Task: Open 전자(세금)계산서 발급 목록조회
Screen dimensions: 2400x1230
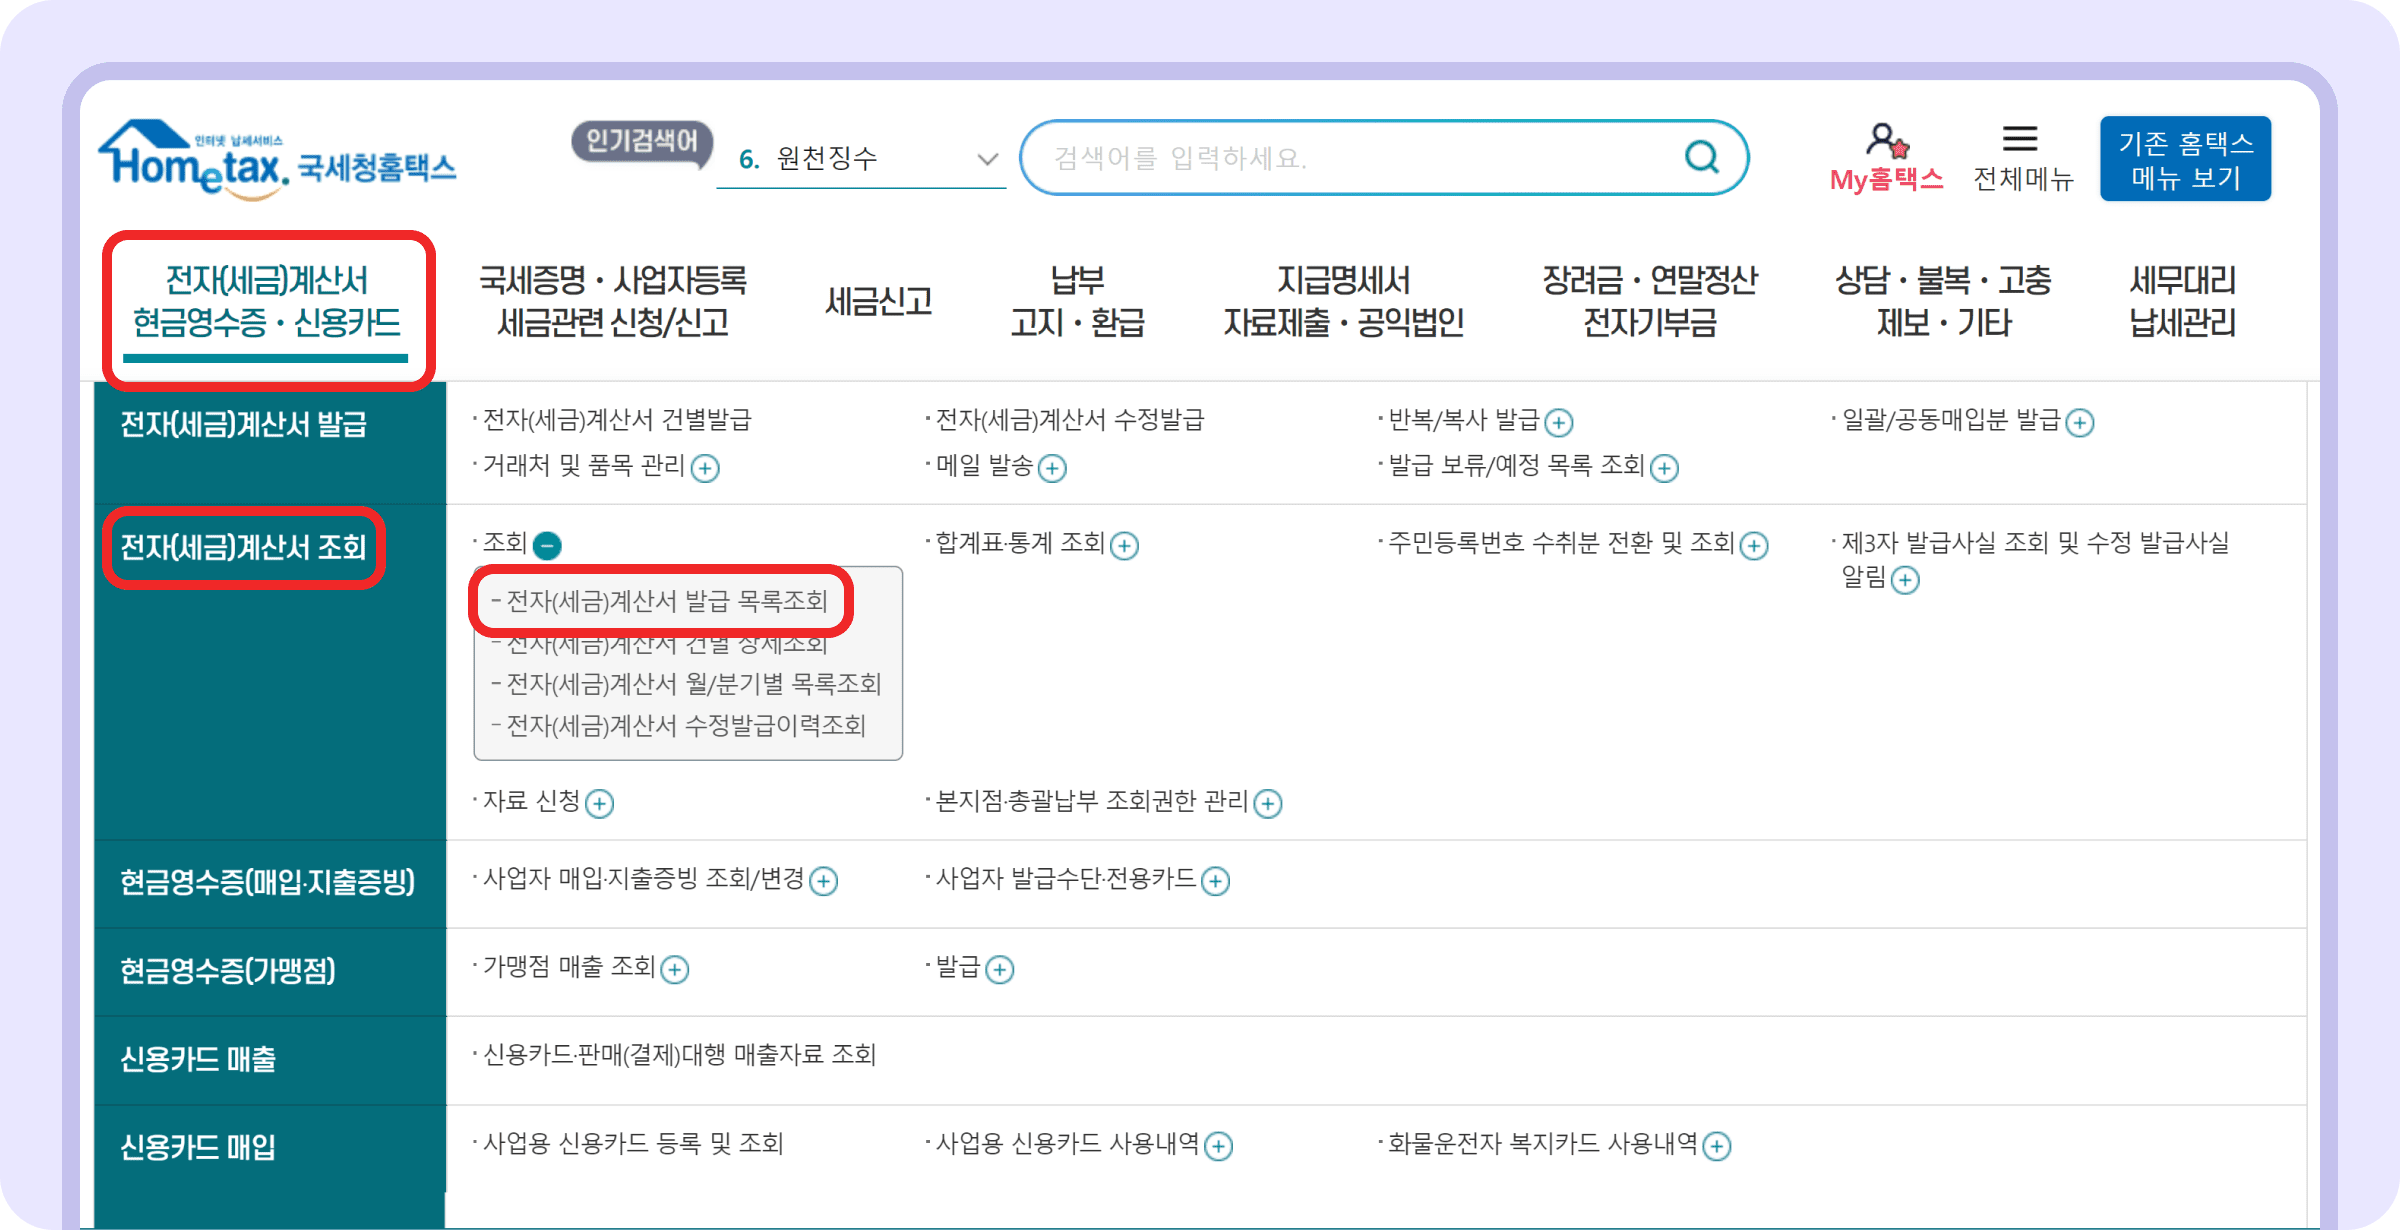Action: pyautogui.click(x=662, y=601)
